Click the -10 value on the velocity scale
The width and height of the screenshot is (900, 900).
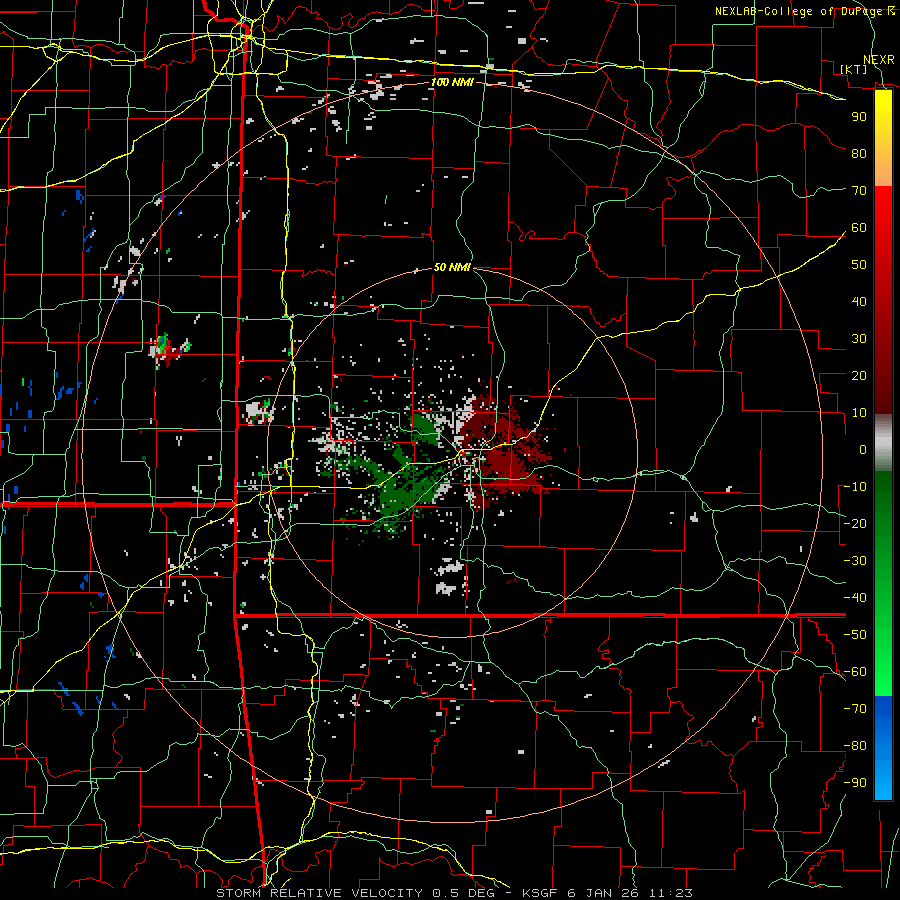point(855,487)
